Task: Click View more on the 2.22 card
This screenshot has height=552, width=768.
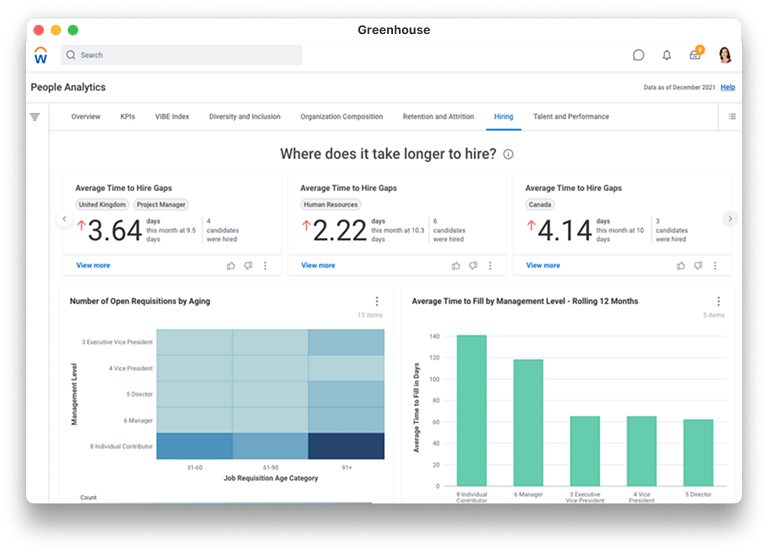Action: coord(318,265)
